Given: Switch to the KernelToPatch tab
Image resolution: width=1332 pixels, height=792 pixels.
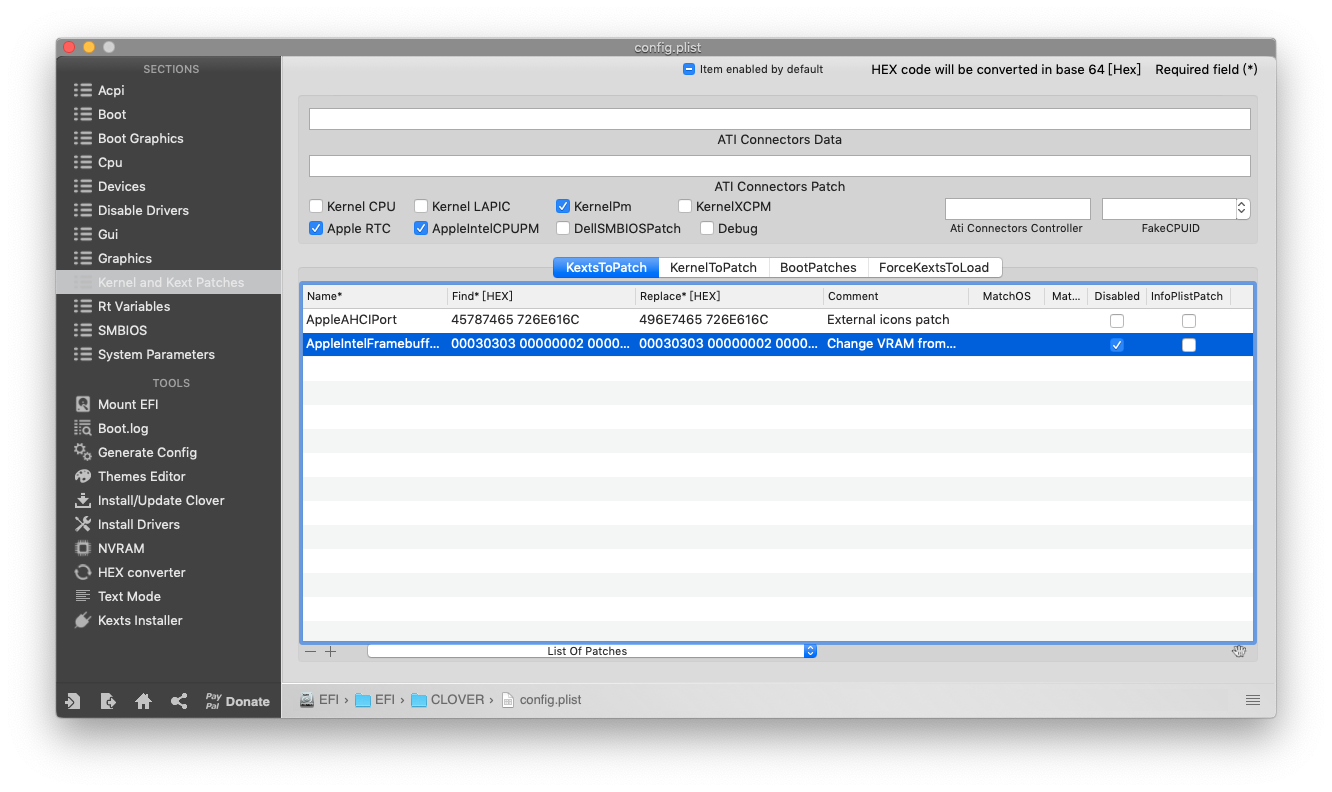Looking at the screenshot, I should 713,267.
